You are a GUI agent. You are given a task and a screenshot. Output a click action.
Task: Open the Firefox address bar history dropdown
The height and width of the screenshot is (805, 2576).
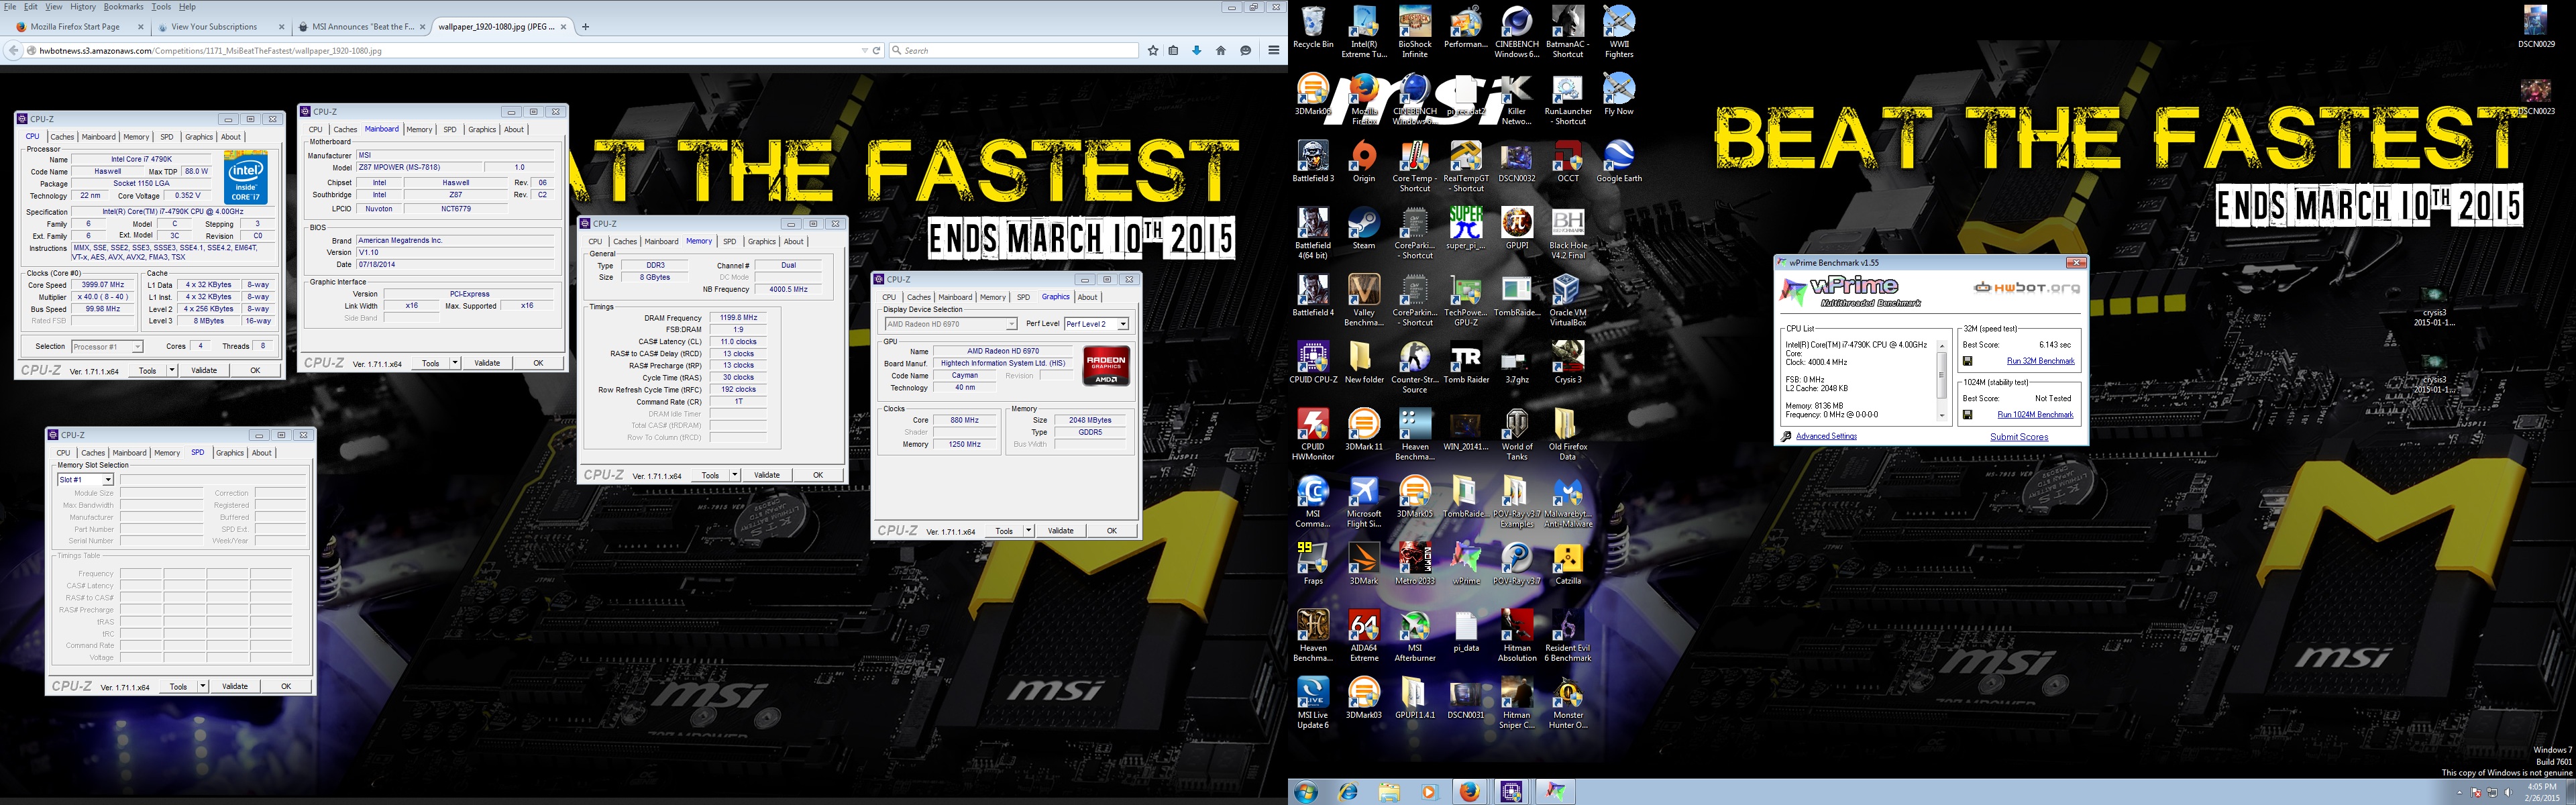pos(864,50)
